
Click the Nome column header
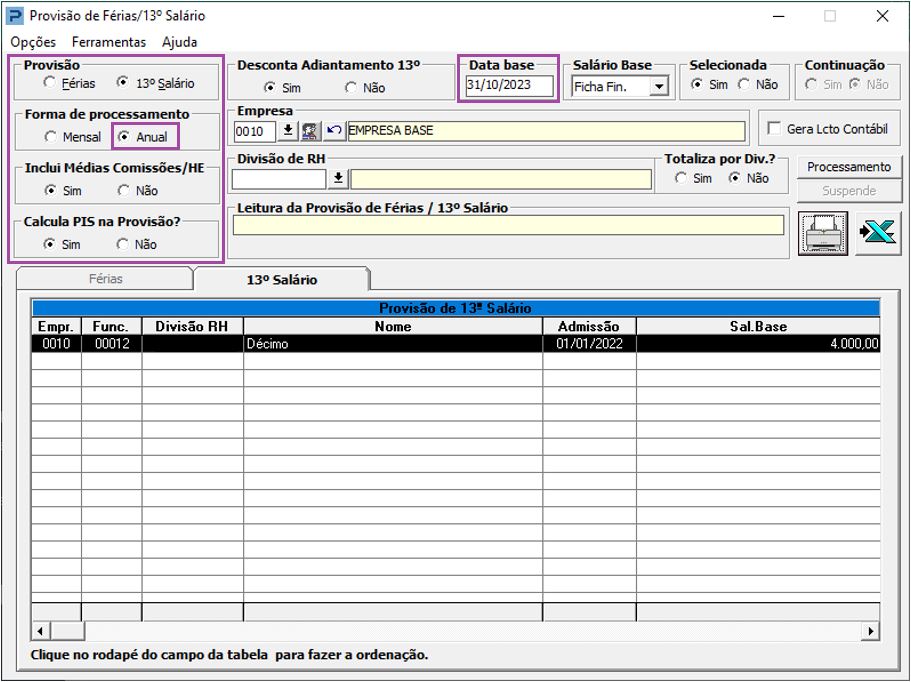[393, 326]
